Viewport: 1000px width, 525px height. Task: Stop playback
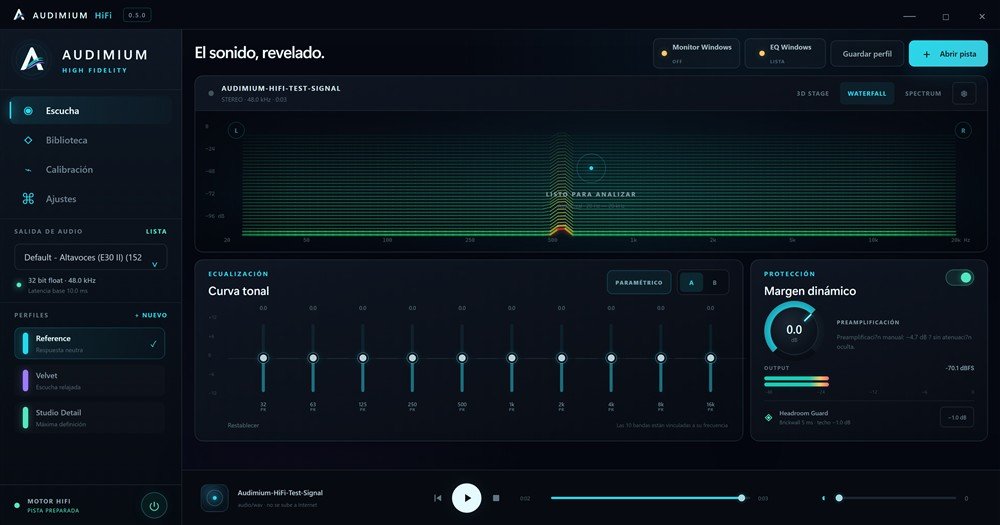[x=496, y=498]
